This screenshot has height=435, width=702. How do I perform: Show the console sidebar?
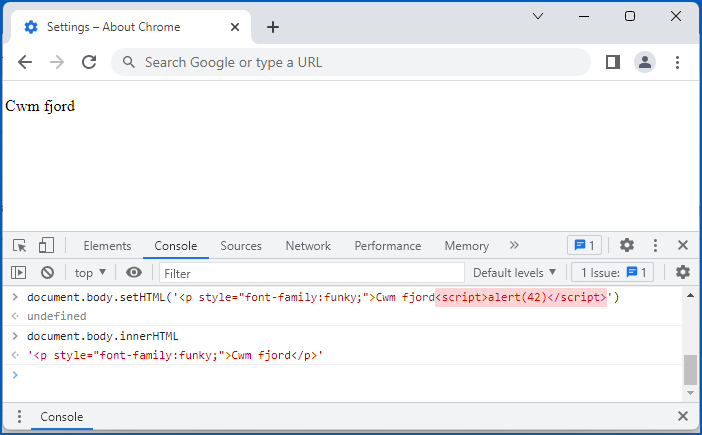click(x=19, y=273)
